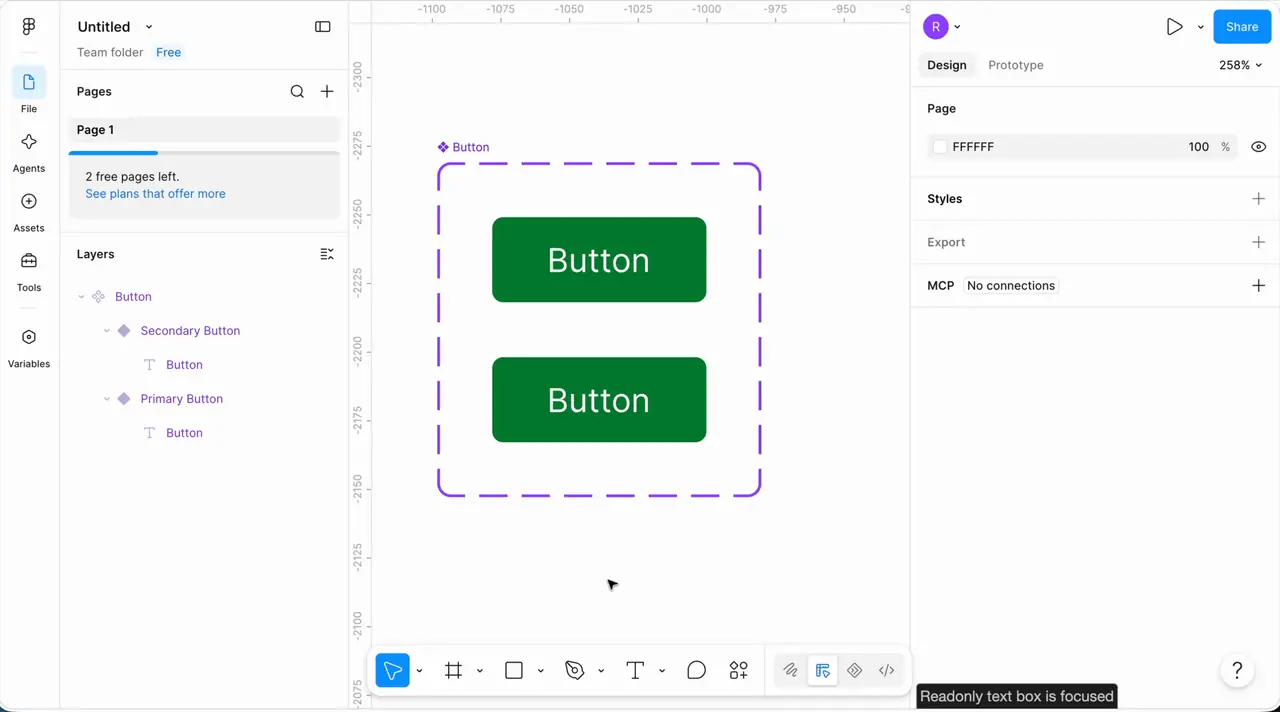
Task: Open the Figma main menu logo
Action: coord(28,27)
